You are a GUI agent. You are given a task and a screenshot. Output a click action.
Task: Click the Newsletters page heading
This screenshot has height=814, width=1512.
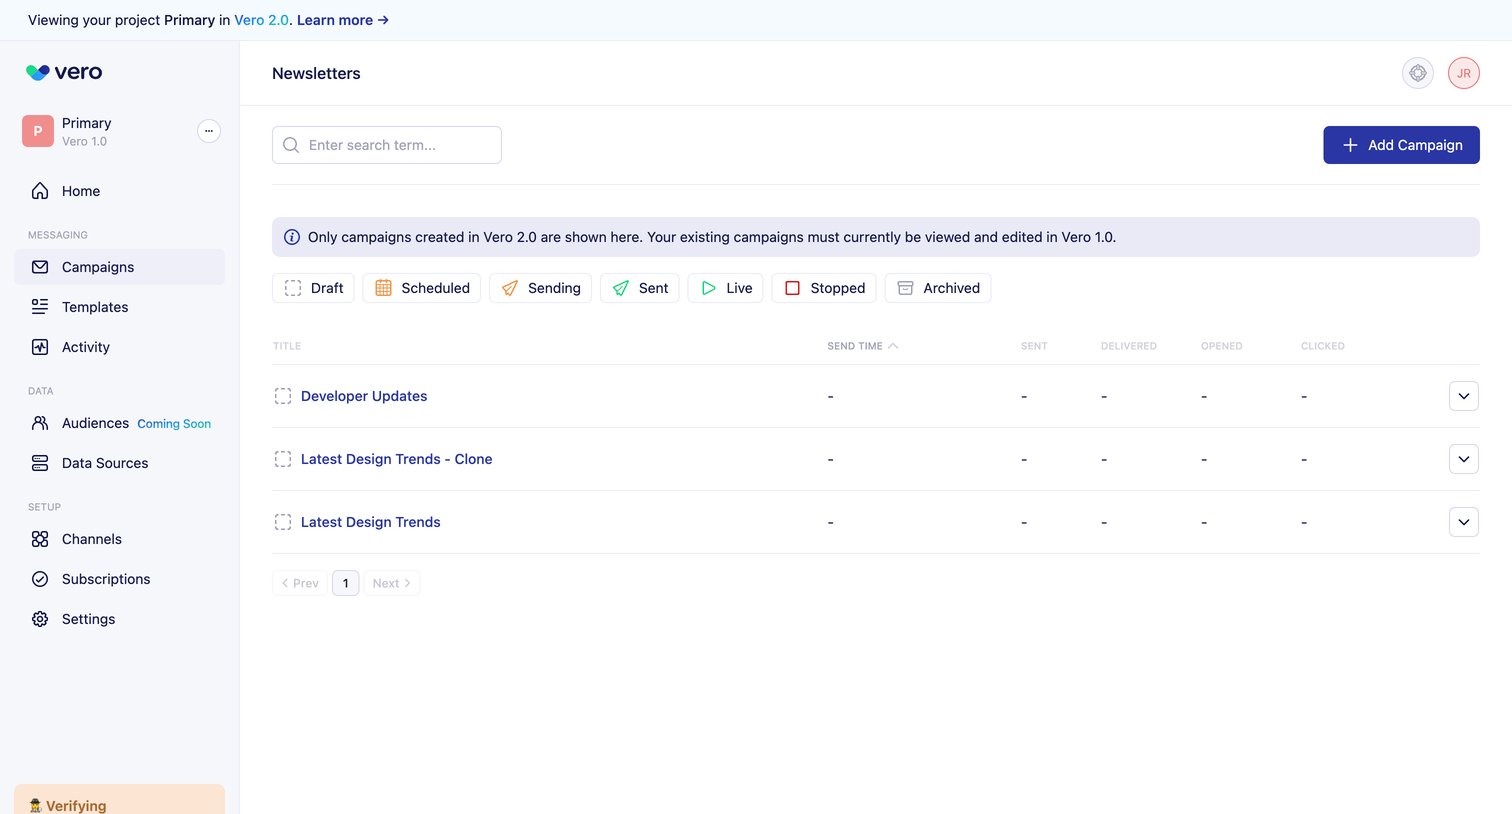(x=316, y=73)
